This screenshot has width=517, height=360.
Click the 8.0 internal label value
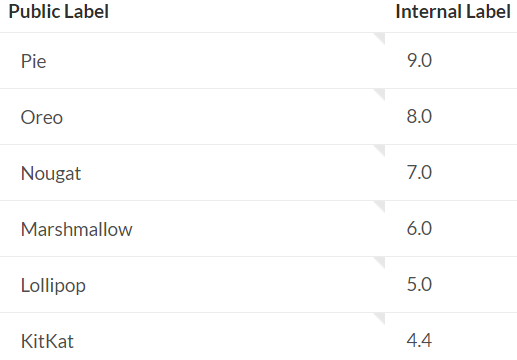pos(419,117)
